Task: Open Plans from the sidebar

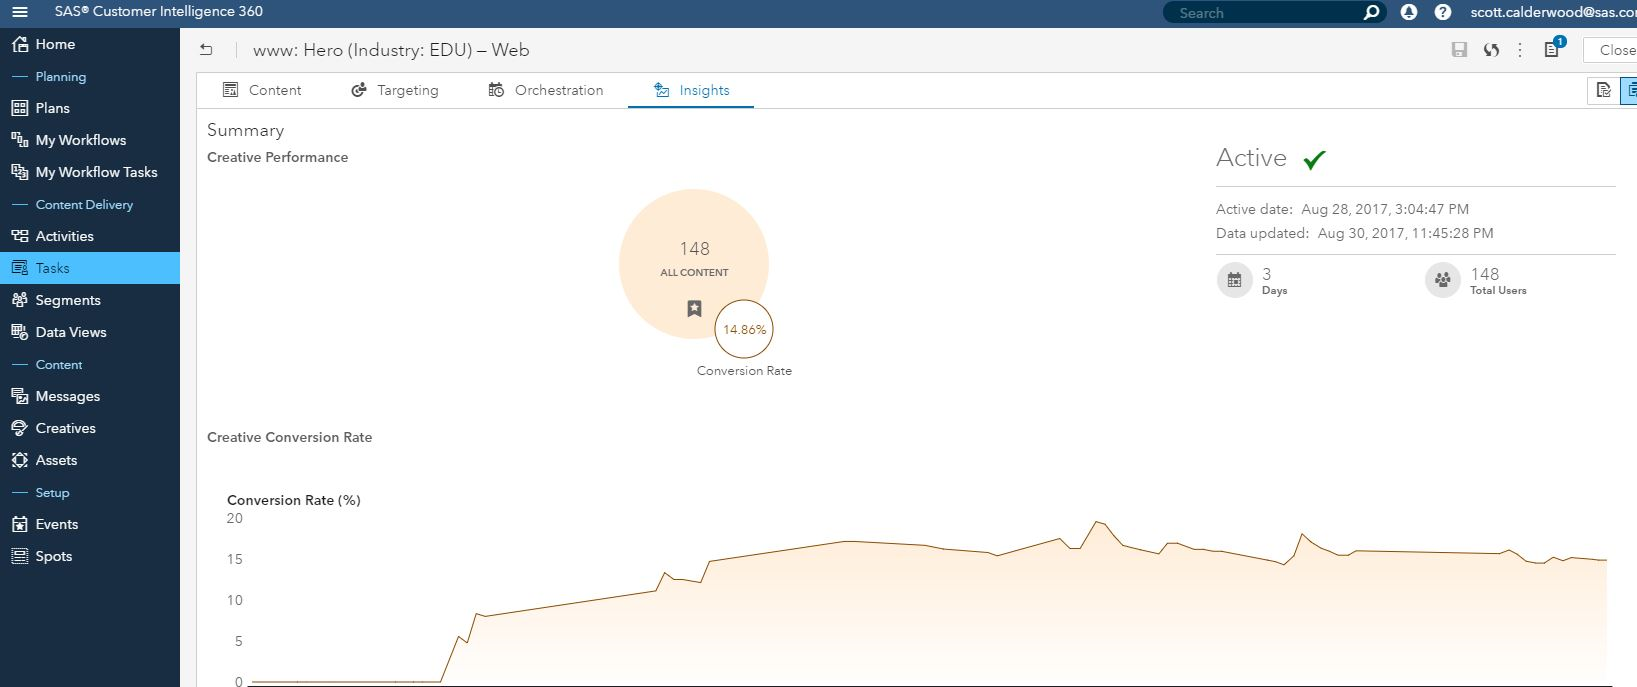Action: coord(90,108)
